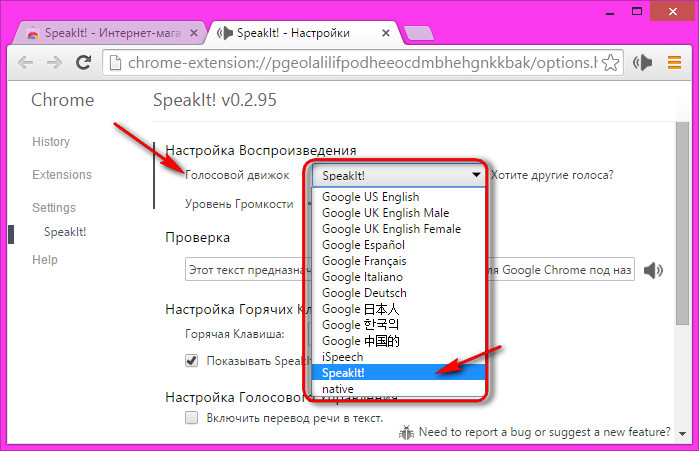The image size is (699, 451).
Task: Select SpeakIt! in the sidebar
Action: (65, 232)
